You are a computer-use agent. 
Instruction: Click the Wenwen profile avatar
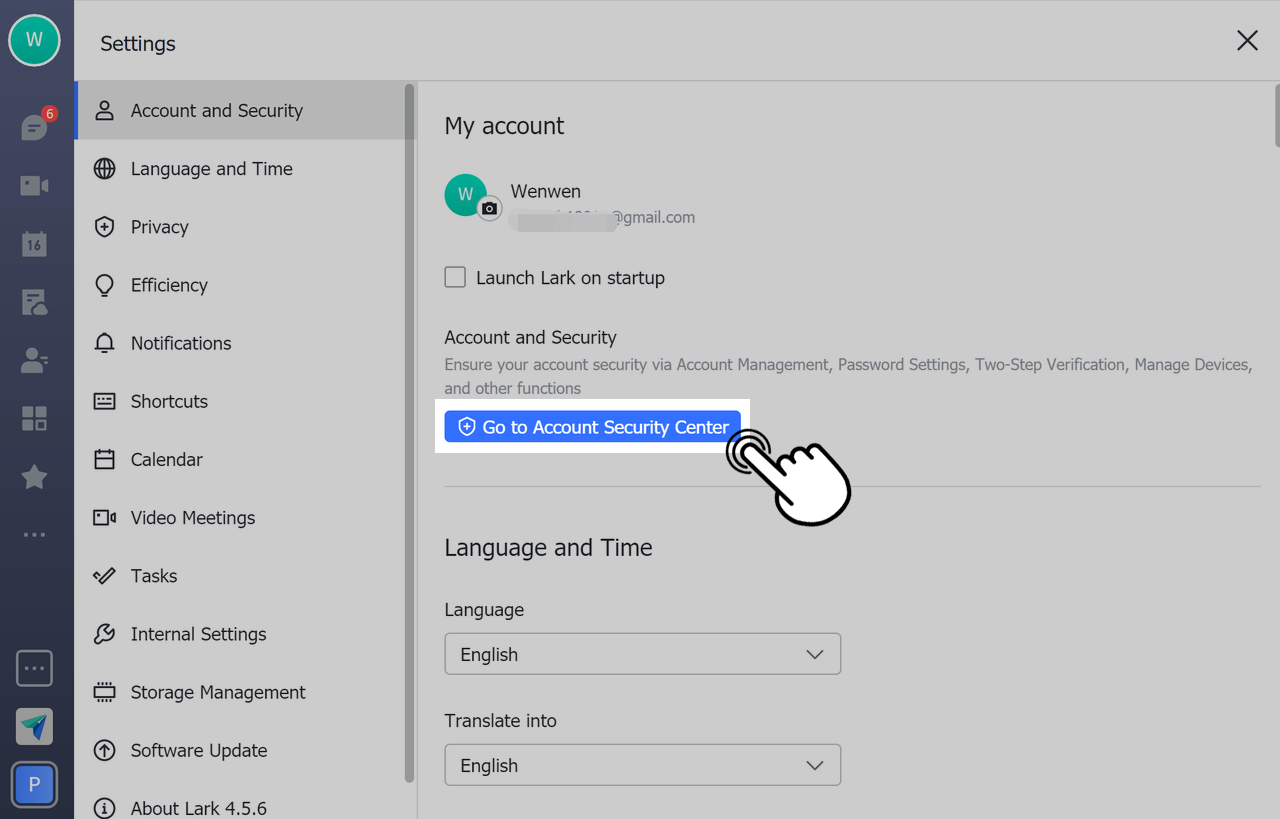pos(465,195)
